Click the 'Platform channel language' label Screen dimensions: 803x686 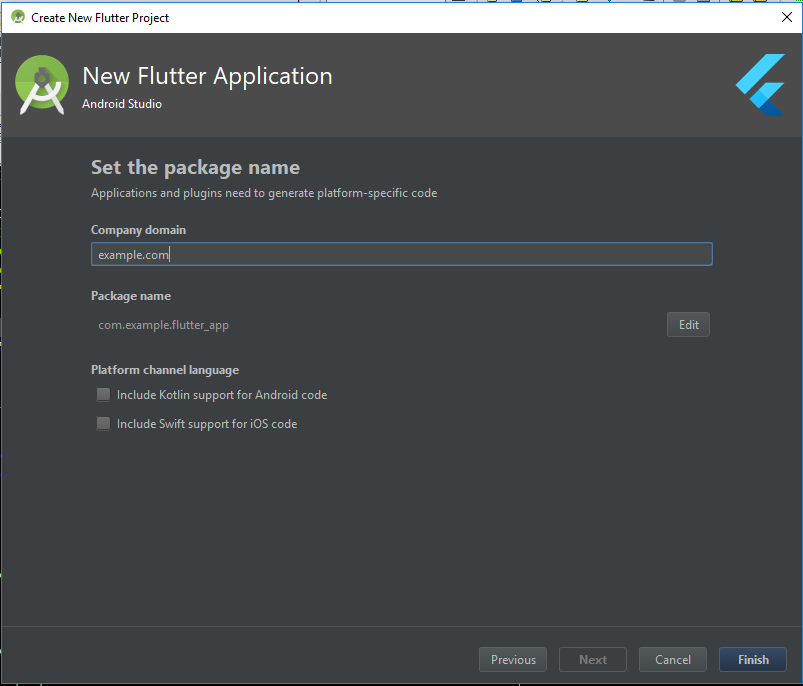(165, 370)
